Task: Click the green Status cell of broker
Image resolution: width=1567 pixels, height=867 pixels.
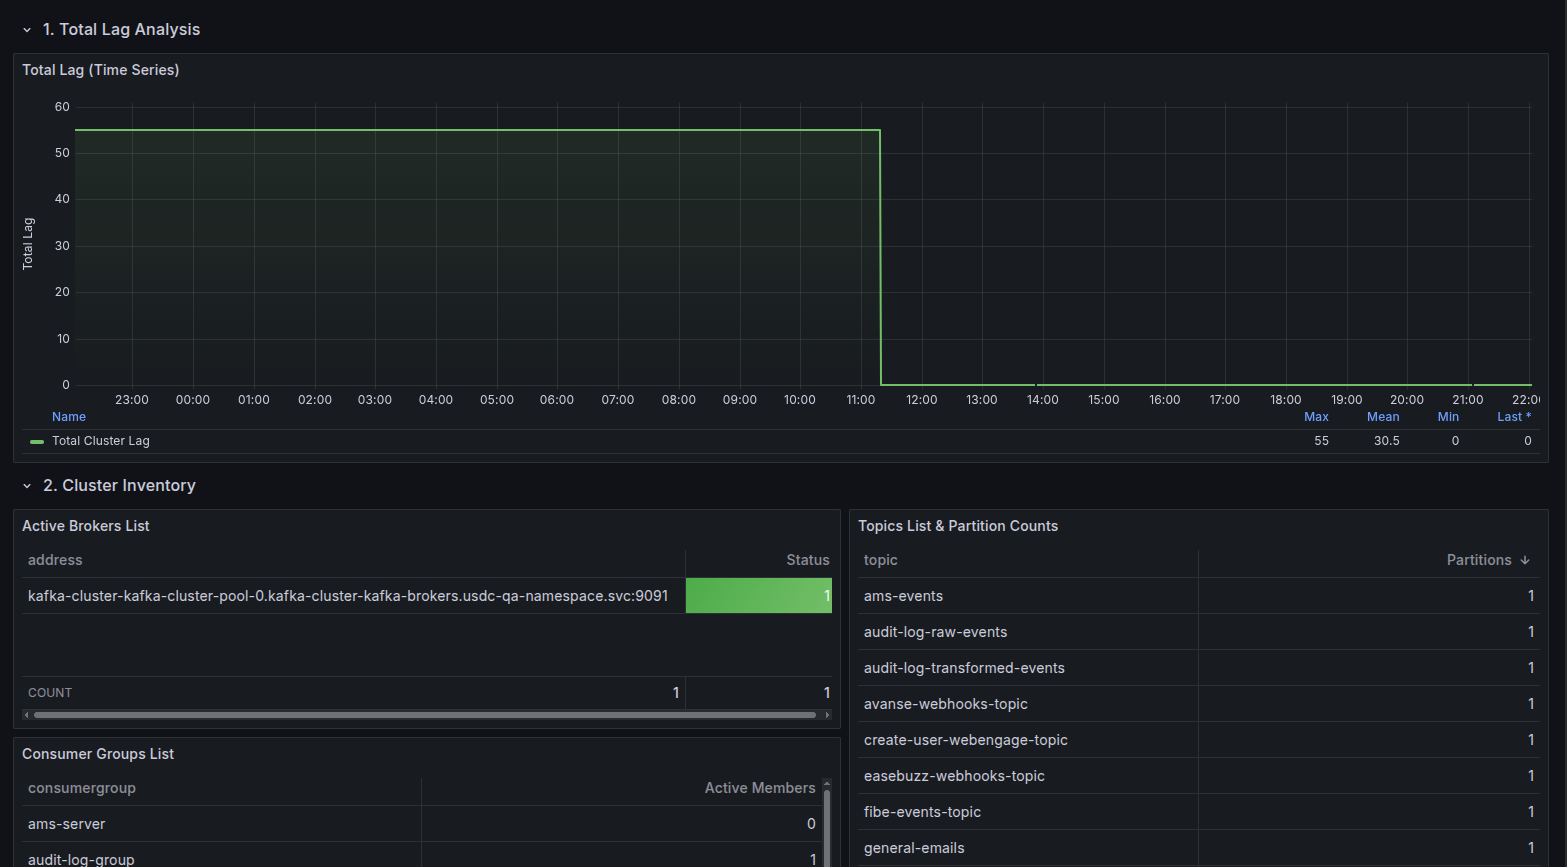Action: (758, 596)
